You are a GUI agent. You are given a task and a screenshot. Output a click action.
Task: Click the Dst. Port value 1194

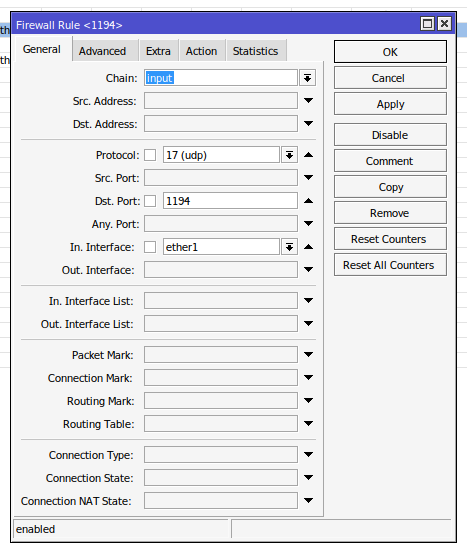230,201
